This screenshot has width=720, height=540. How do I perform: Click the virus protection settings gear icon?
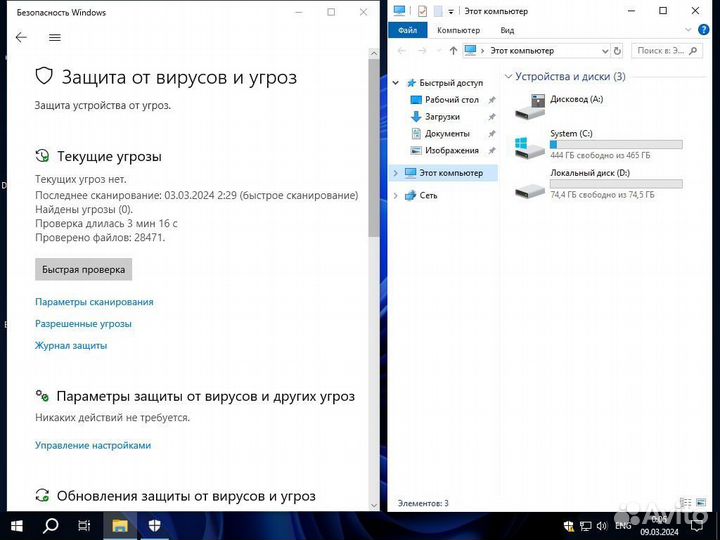(x=42, y=395)
